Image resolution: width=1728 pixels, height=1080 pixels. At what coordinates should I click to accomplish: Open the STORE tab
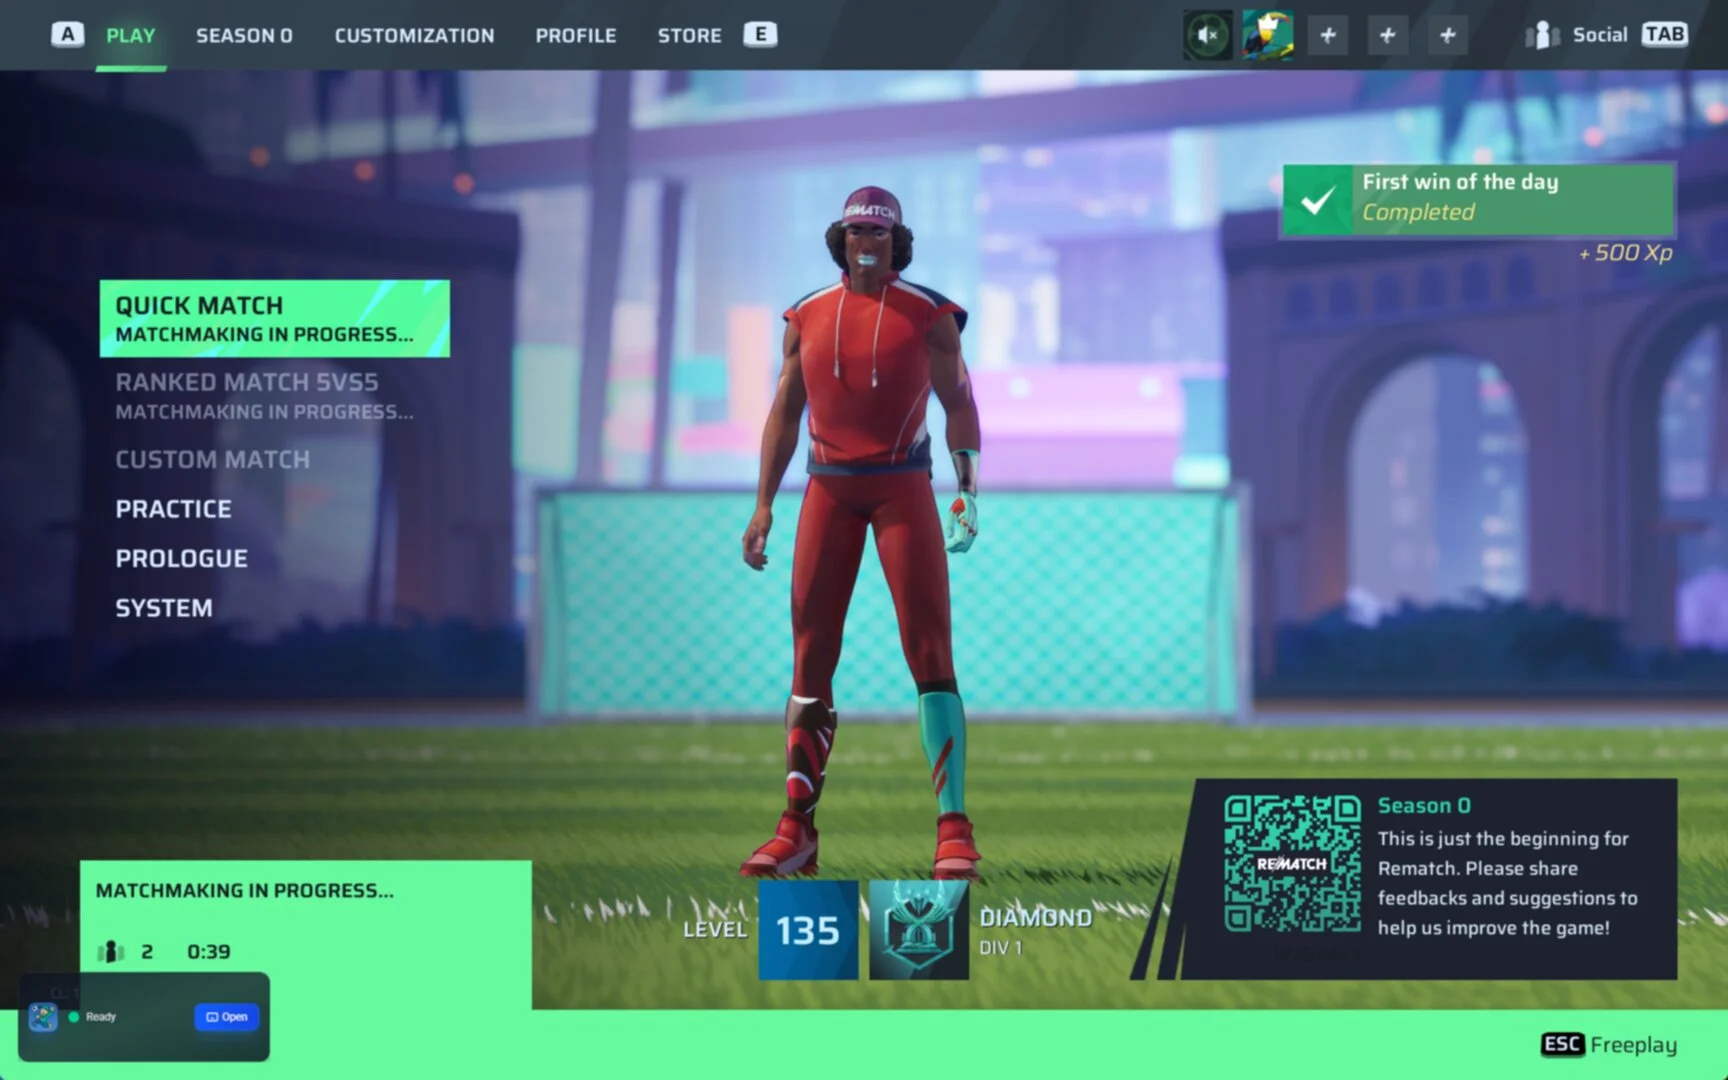[689, 36]
